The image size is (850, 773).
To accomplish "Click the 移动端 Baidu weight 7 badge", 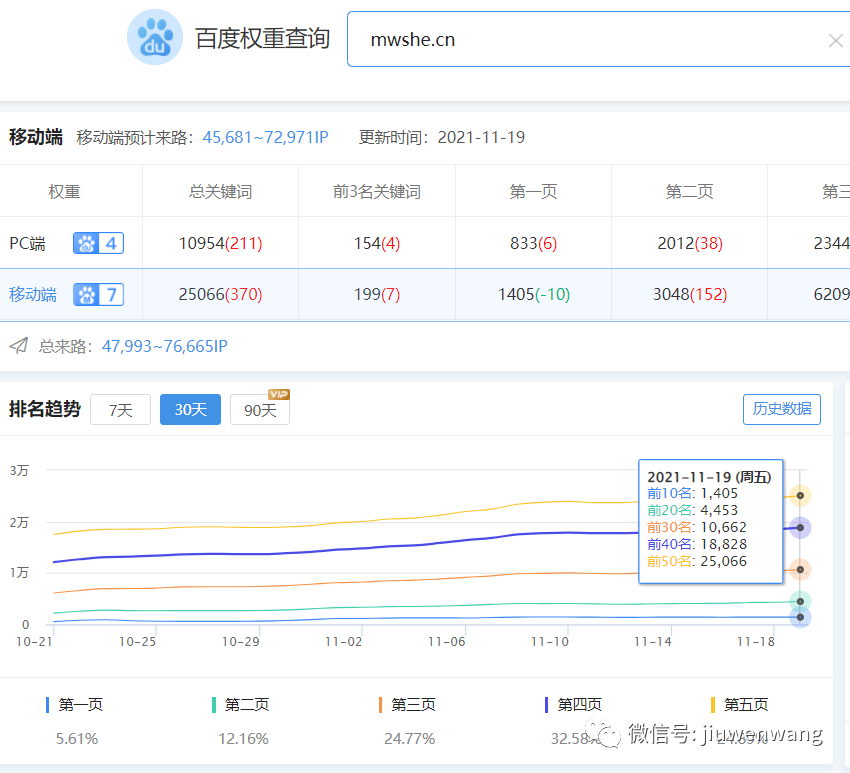I will coord(98,294).
